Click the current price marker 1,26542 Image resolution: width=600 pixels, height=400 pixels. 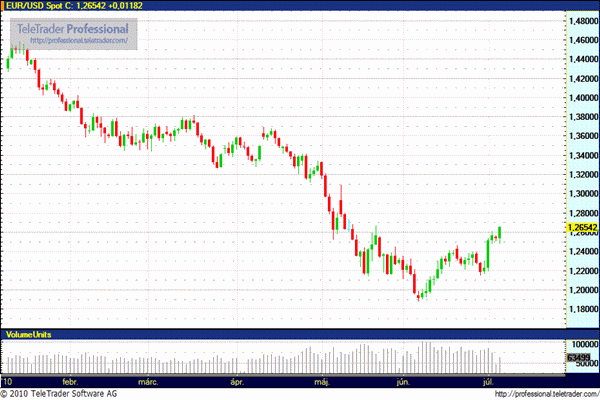[x=581, y=227]
